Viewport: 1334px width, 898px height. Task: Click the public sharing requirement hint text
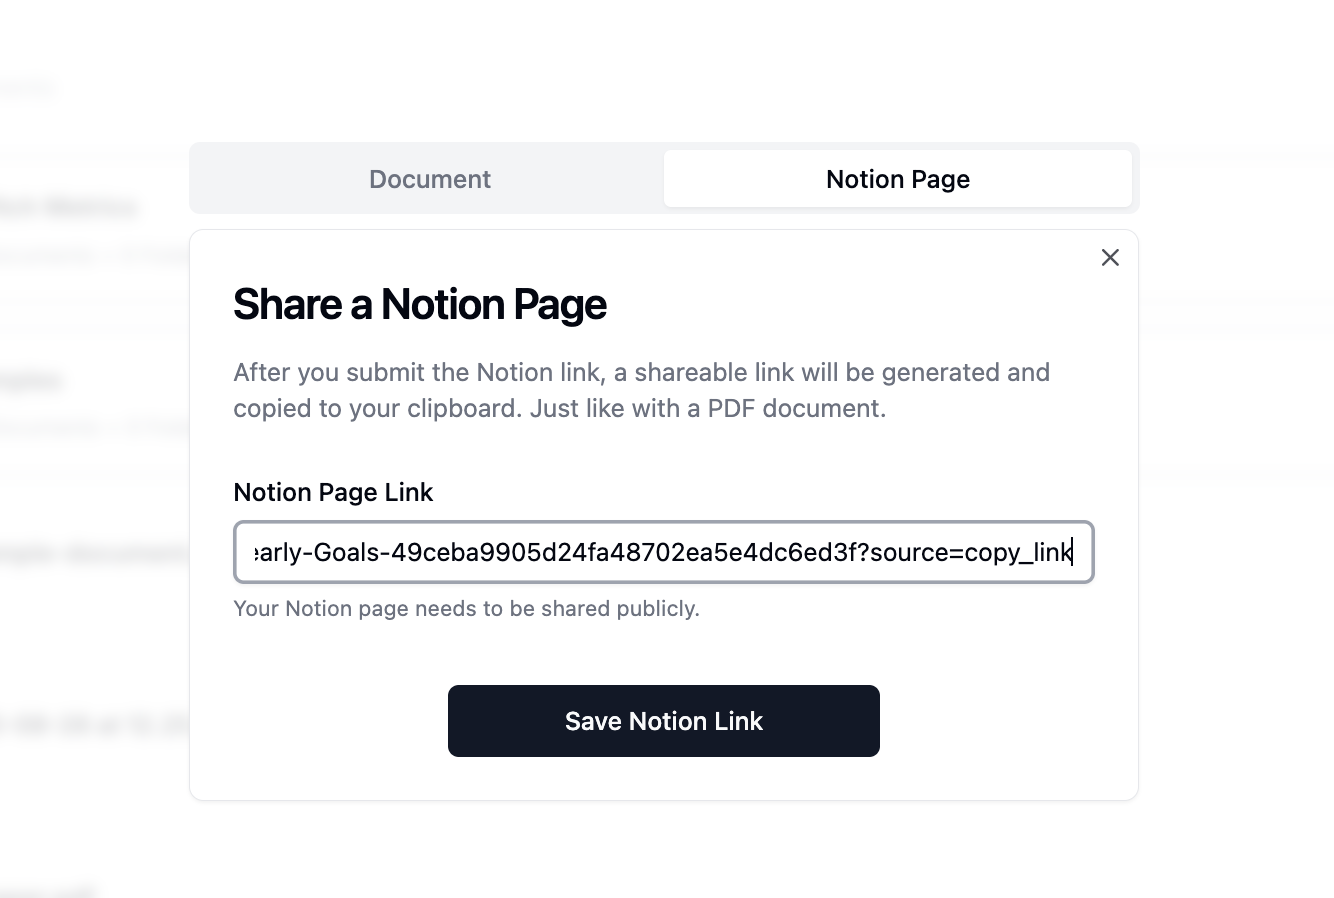(x=466, y=608)
